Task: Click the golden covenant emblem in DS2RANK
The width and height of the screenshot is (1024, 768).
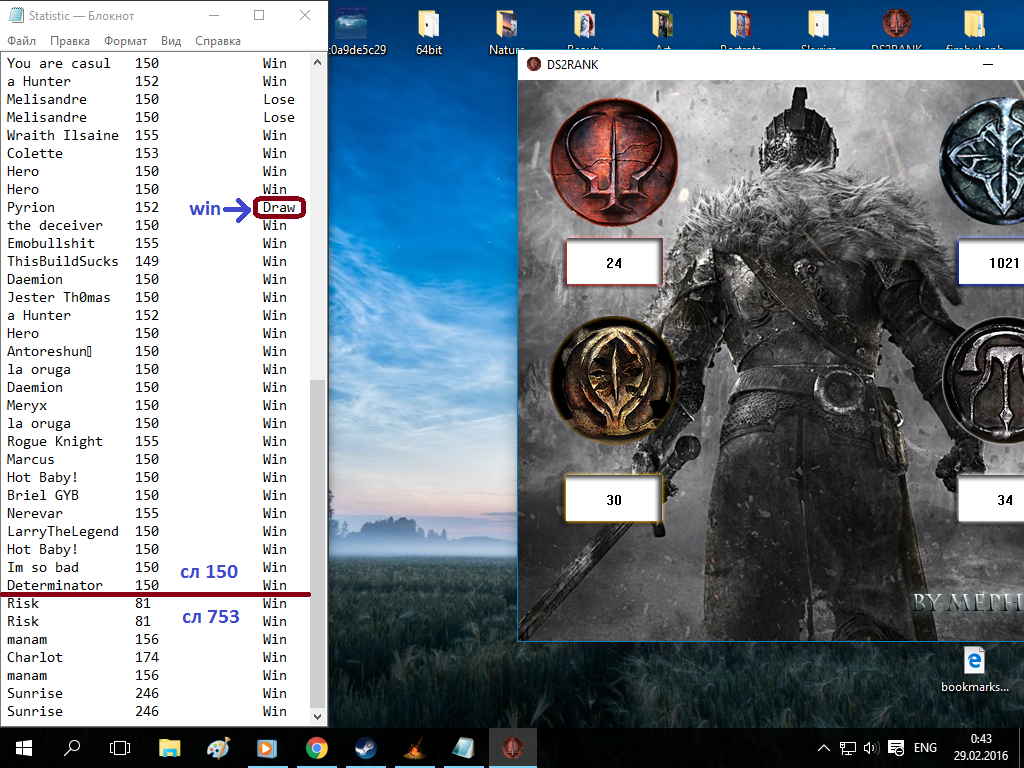Action: [x=614, y=381]
